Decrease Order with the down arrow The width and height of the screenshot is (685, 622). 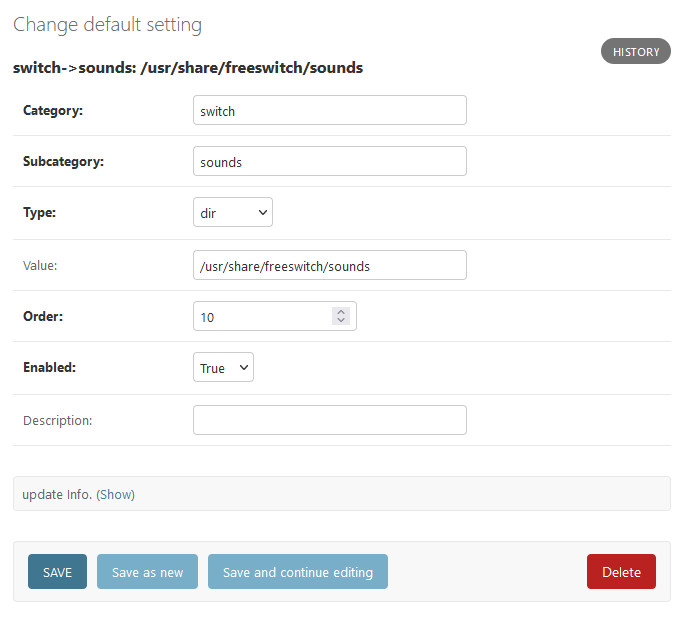point(341,321)
